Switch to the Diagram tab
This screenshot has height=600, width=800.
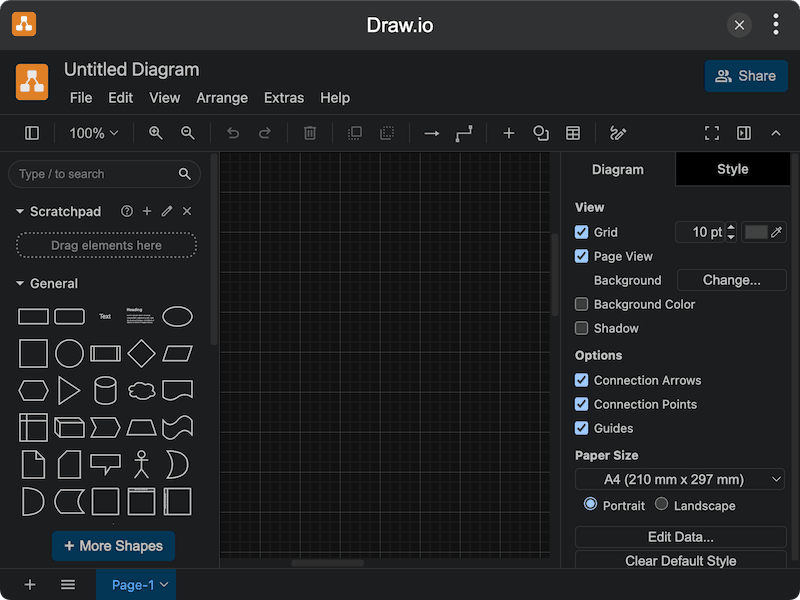(x=617, y=169)
